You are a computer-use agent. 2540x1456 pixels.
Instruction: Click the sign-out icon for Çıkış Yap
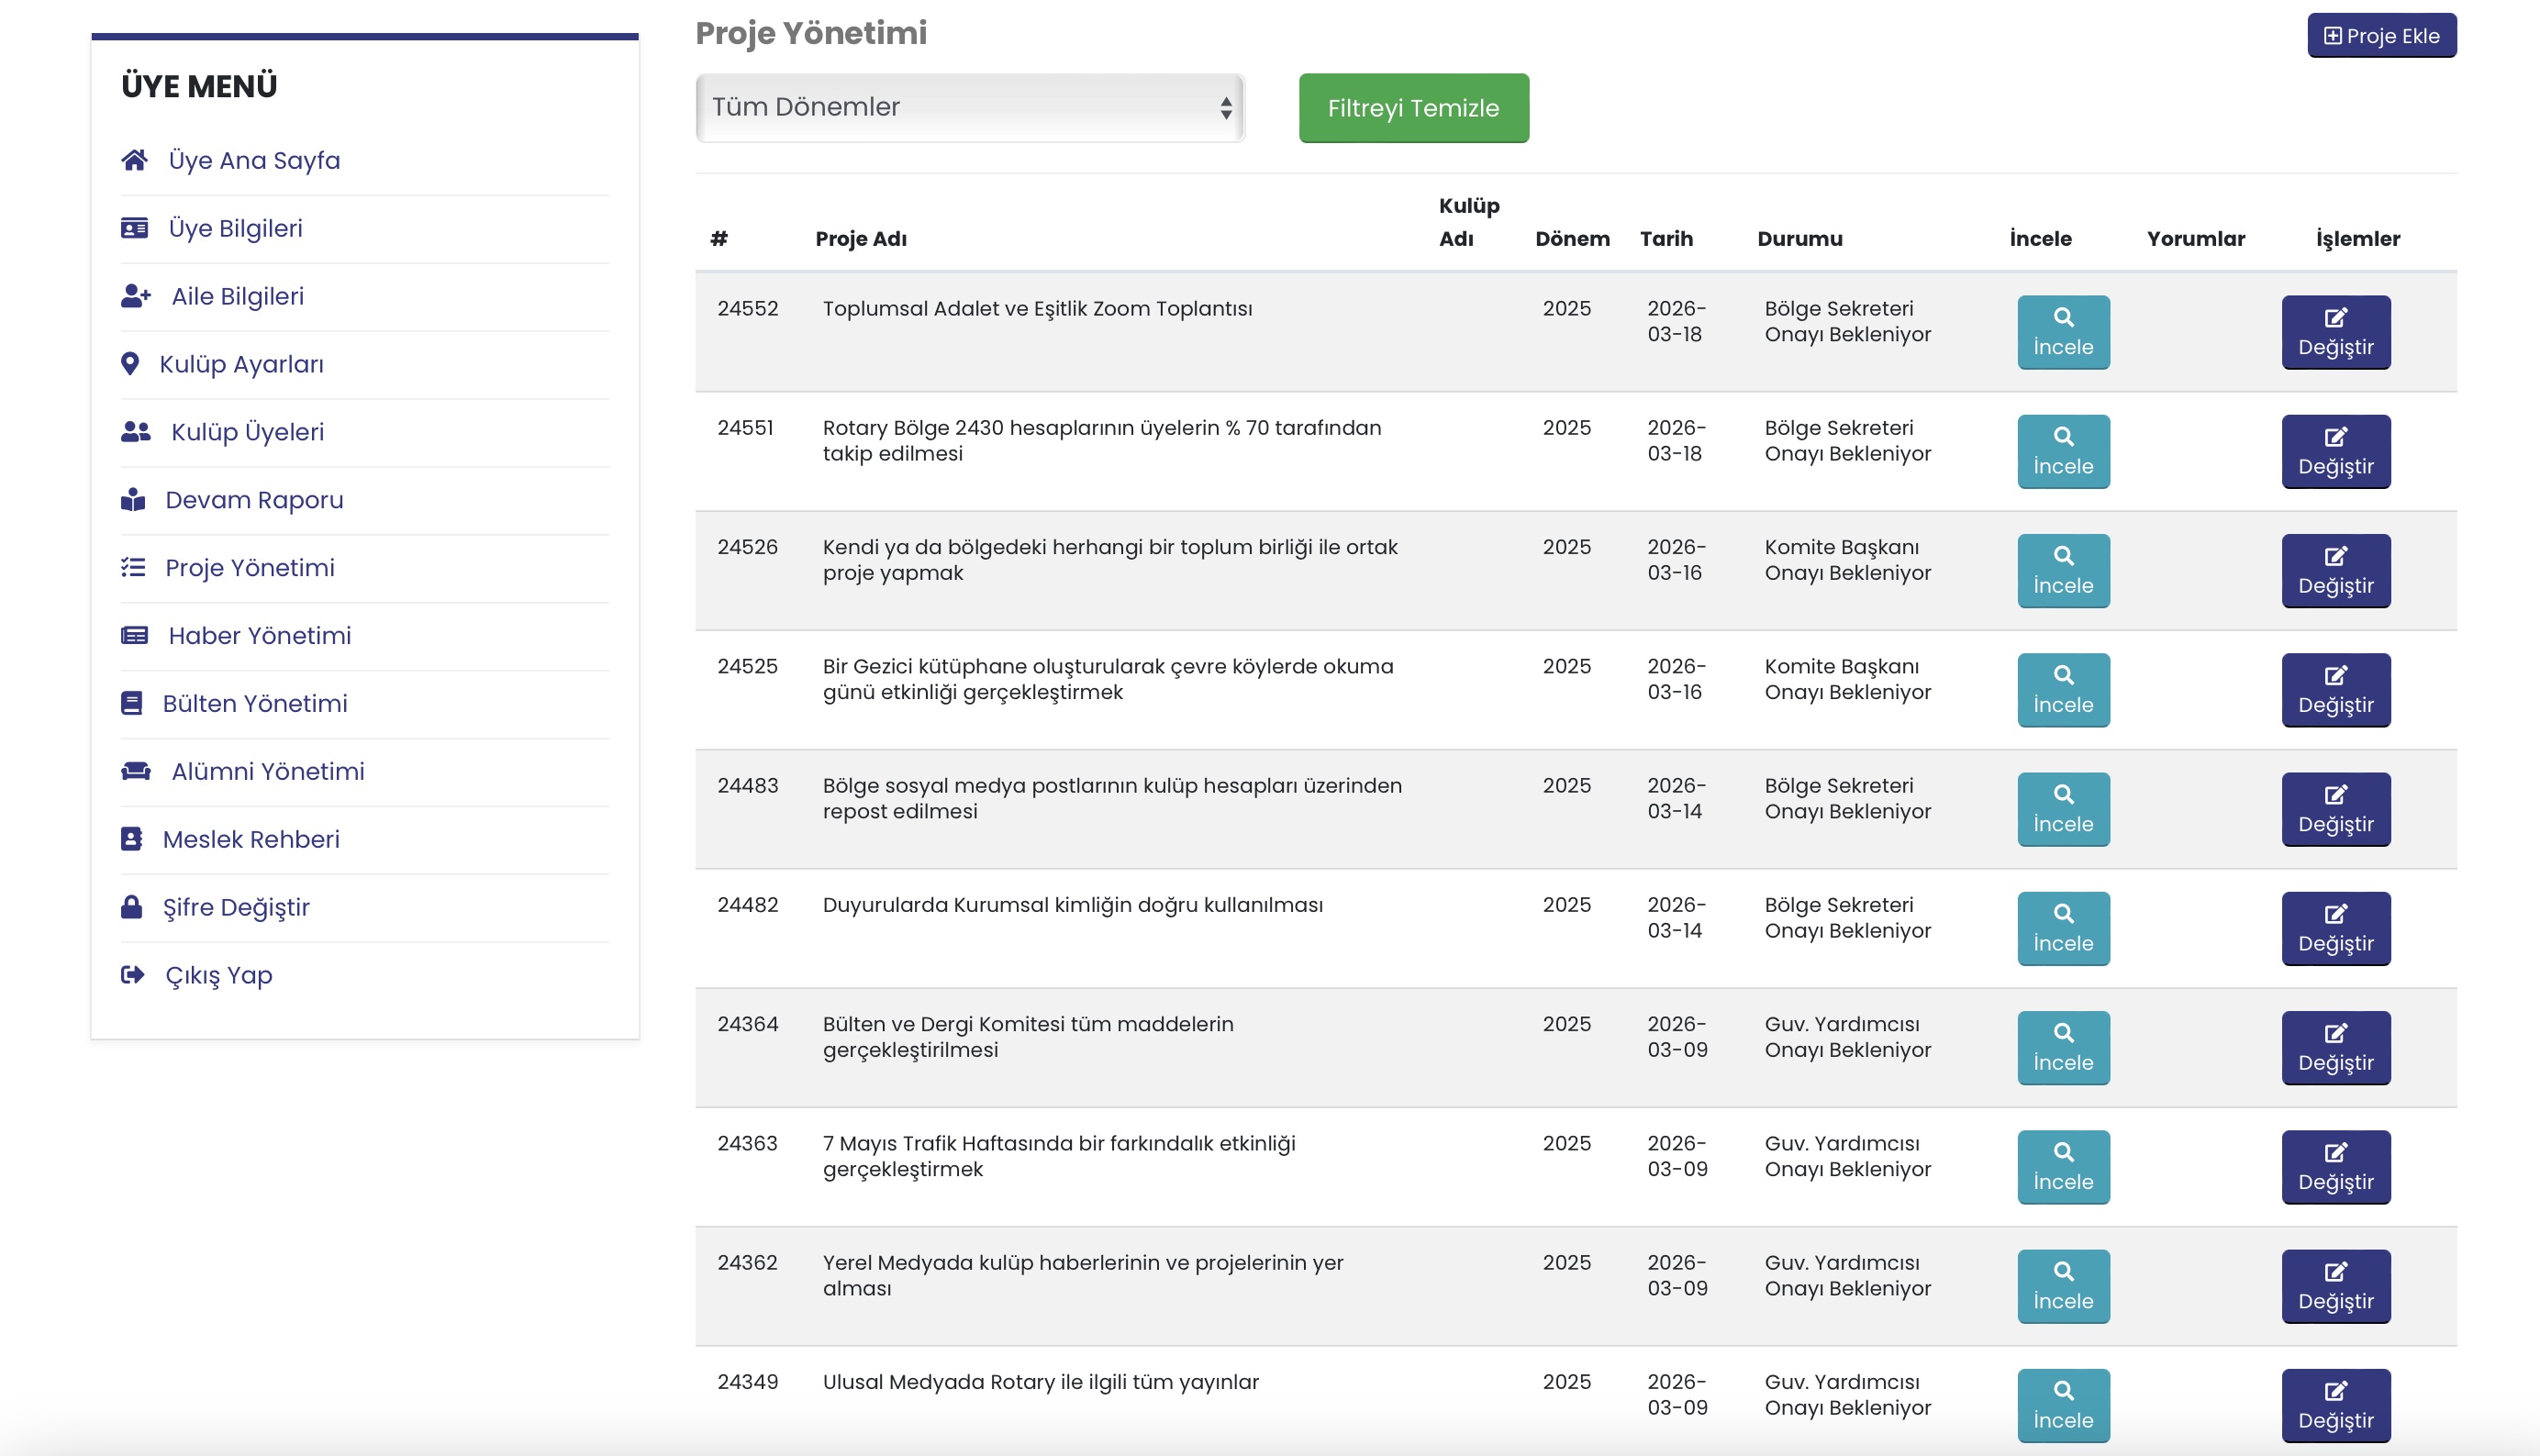(x=132, y=975)
